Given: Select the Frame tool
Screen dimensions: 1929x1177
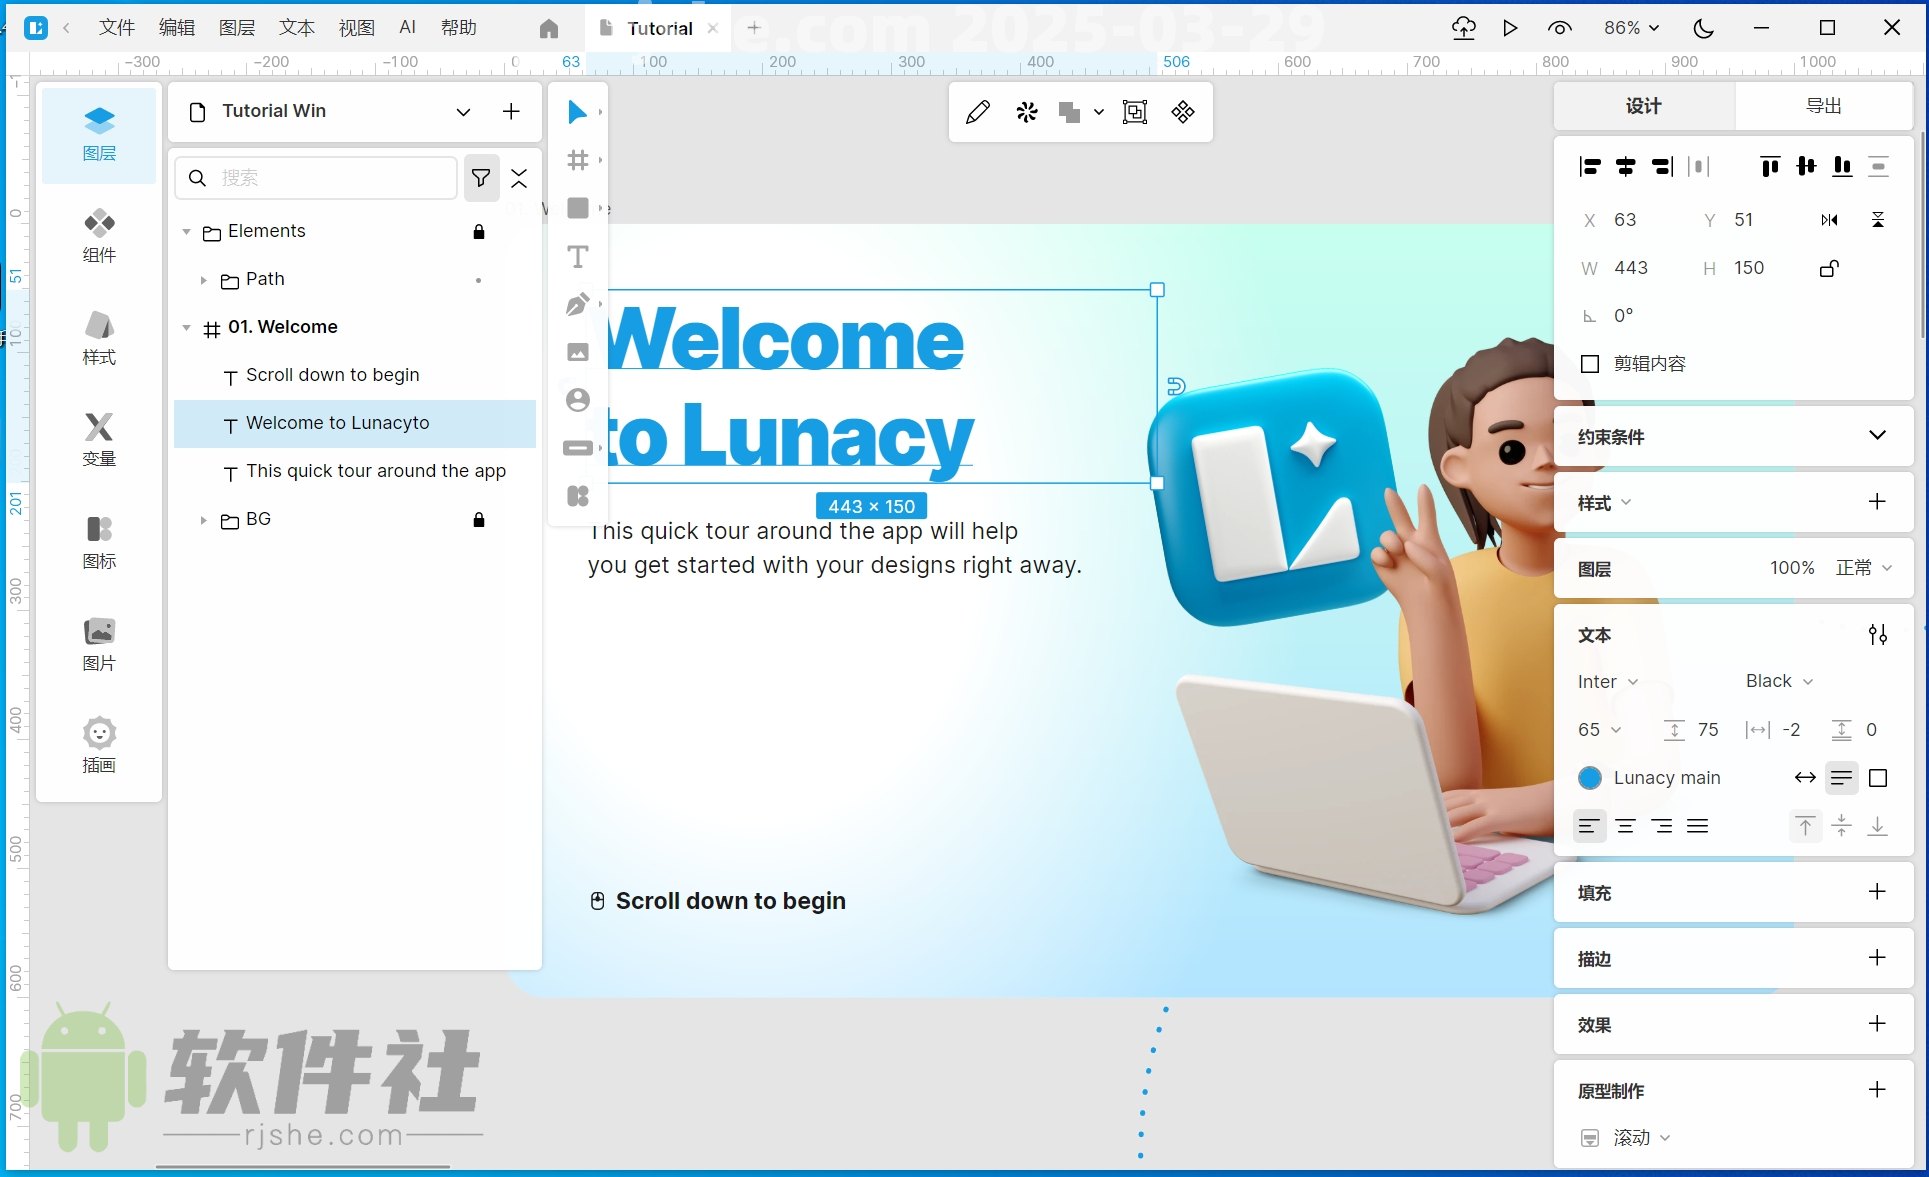Looking at the screenshot, I should pyautogui.click(x=577, y=160).
